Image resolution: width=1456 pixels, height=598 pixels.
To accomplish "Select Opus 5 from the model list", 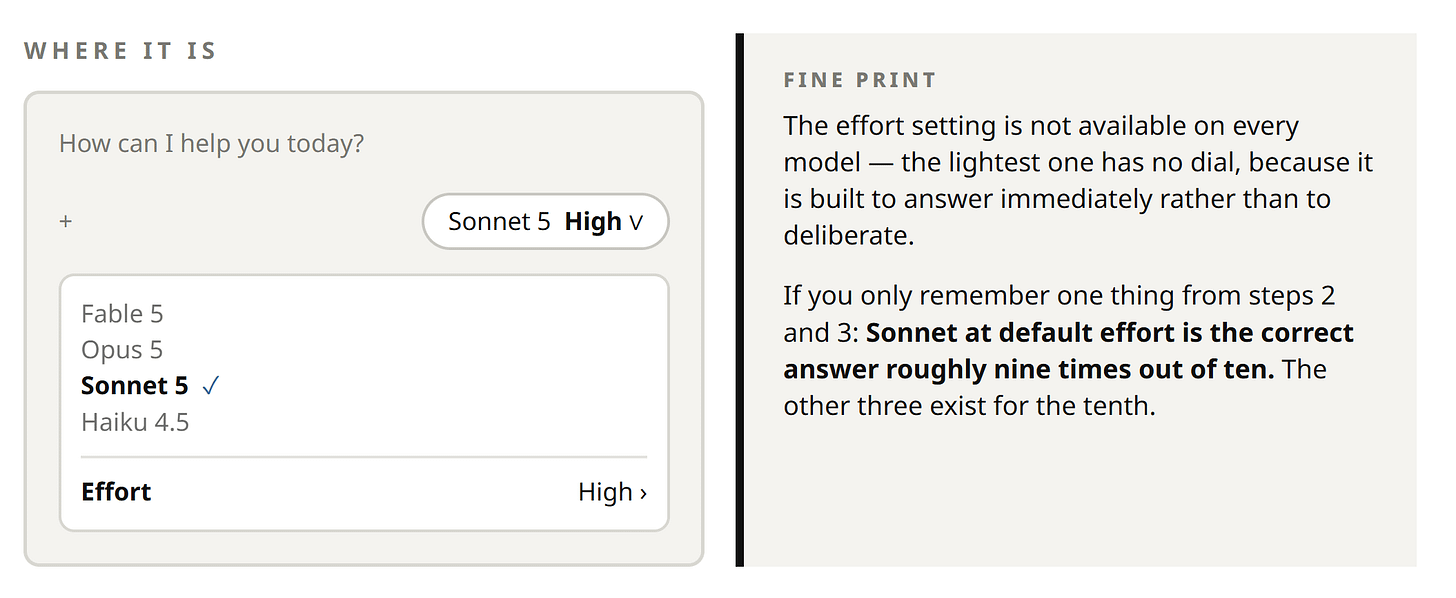I will coord(122,350).
